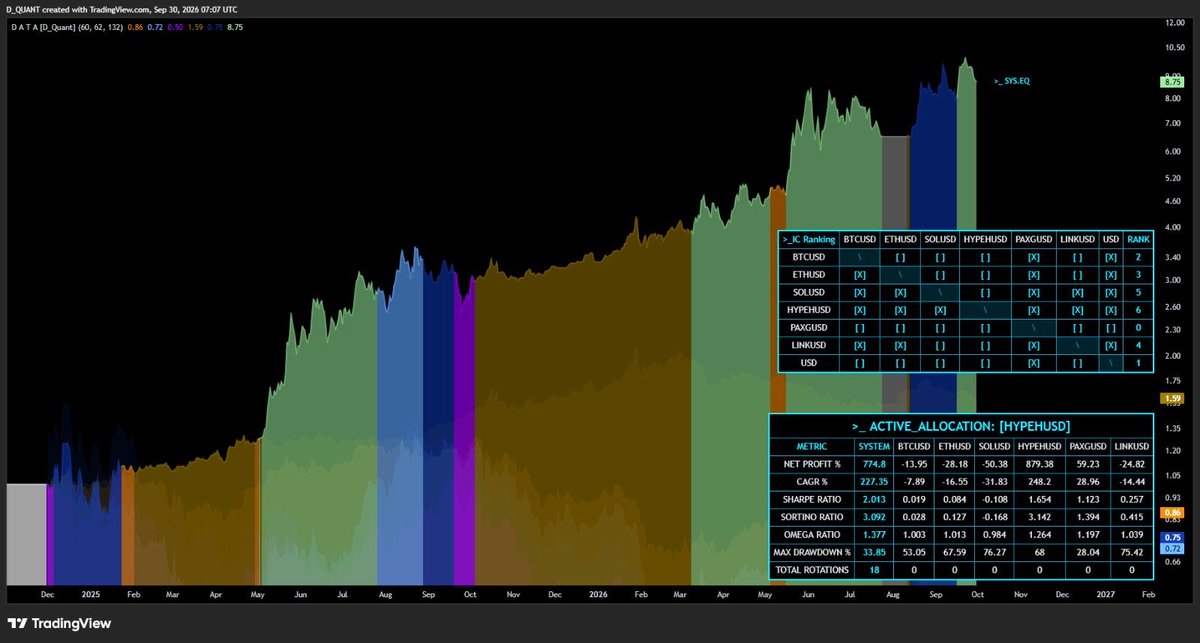1200x643 pixels.
Task: Click the METRIC column header
Action: 811,446
